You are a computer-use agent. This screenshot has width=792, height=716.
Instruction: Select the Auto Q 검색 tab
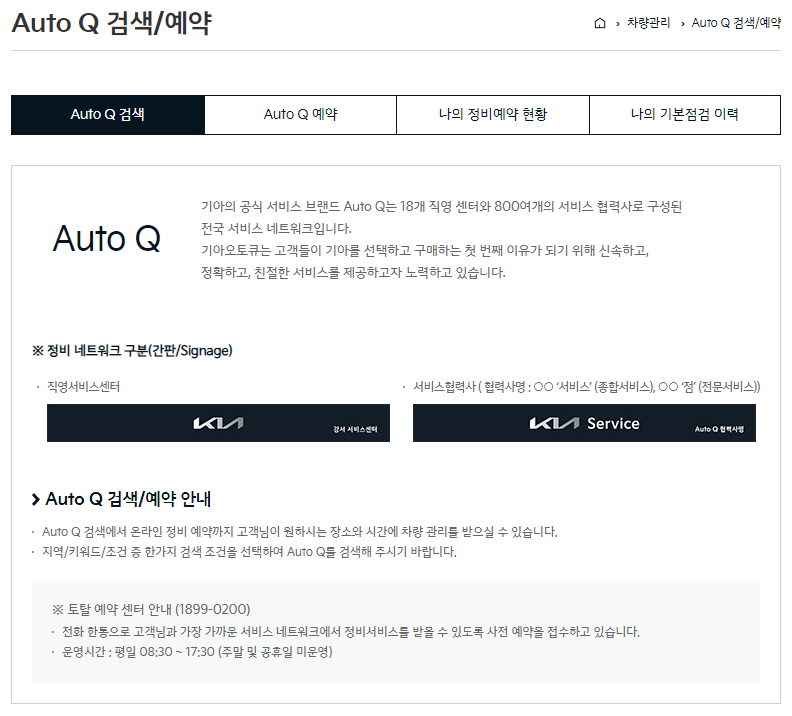point(108,115)
